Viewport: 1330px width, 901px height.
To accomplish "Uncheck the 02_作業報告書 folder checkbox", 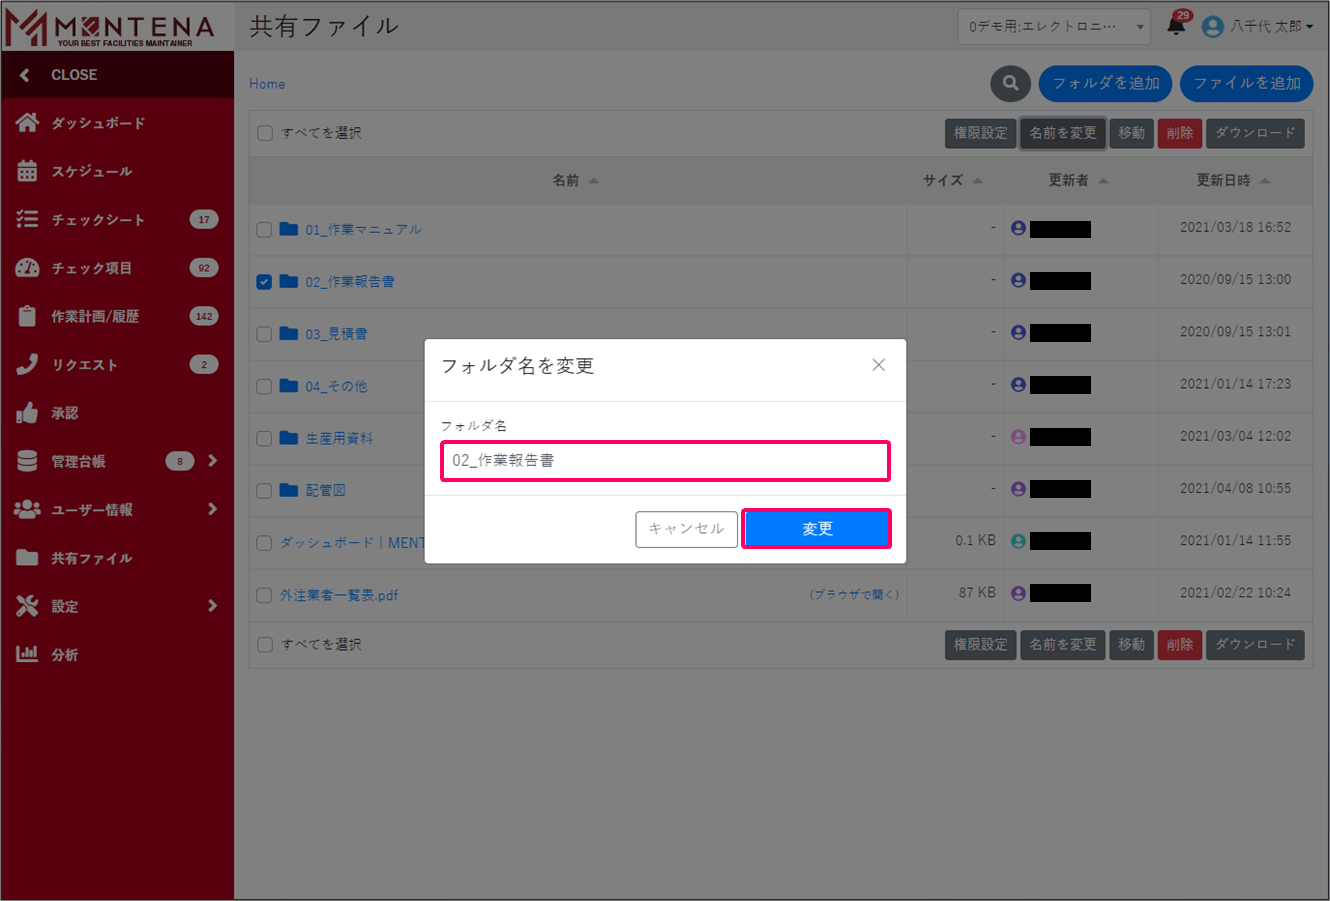I will tap(264, 282).
